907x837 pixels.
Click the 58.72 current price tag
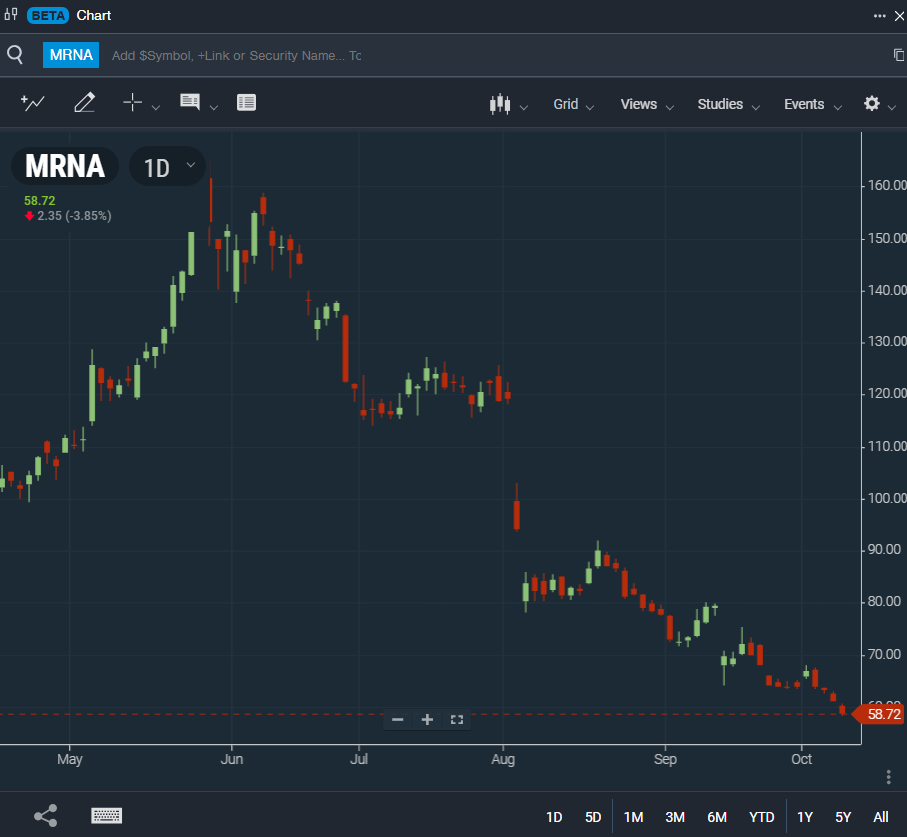(880, 714)
